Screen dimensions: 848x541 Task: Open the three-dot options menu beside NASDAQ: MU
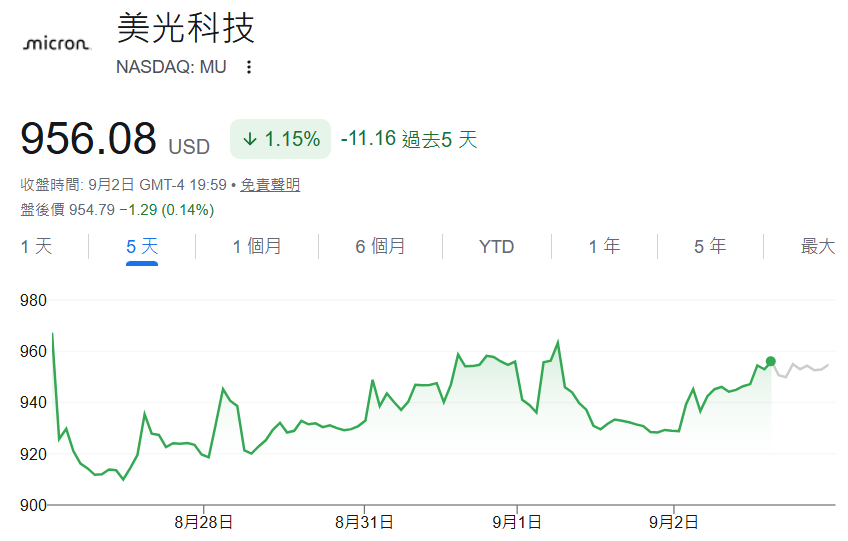249,67
